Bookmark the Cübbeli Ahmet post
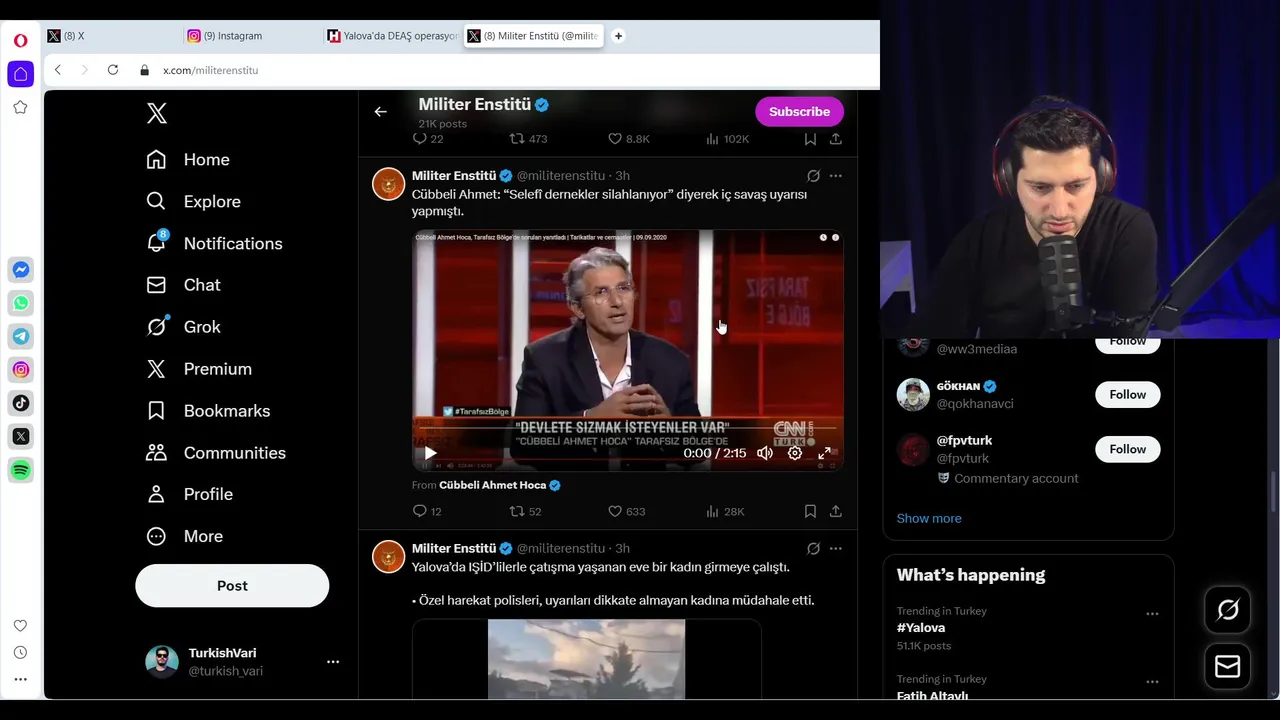The width and height of the screenshot is (1280, 720). point(810,511)
